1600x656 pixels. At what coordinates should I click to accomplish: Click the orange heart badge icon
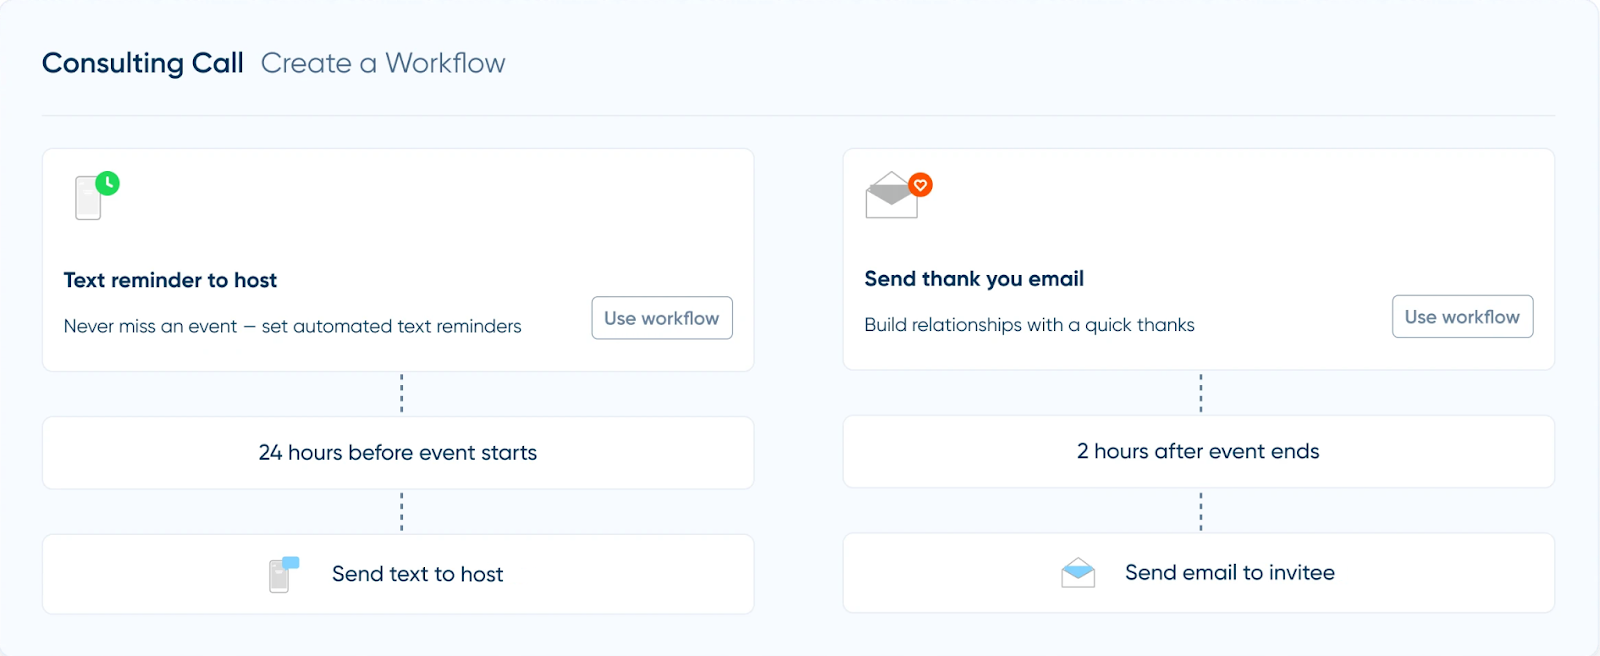[918, 184]
